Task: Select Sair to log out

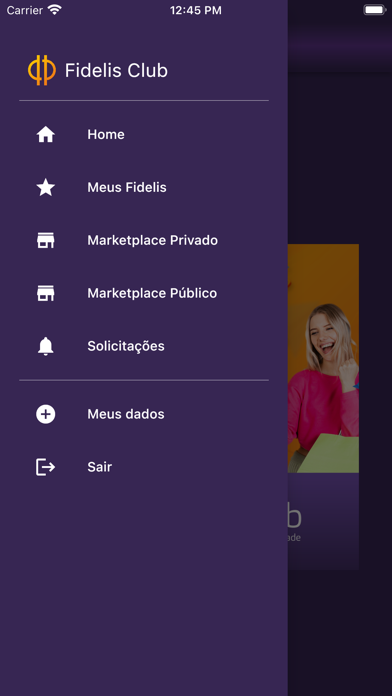Action: point(144,467)
